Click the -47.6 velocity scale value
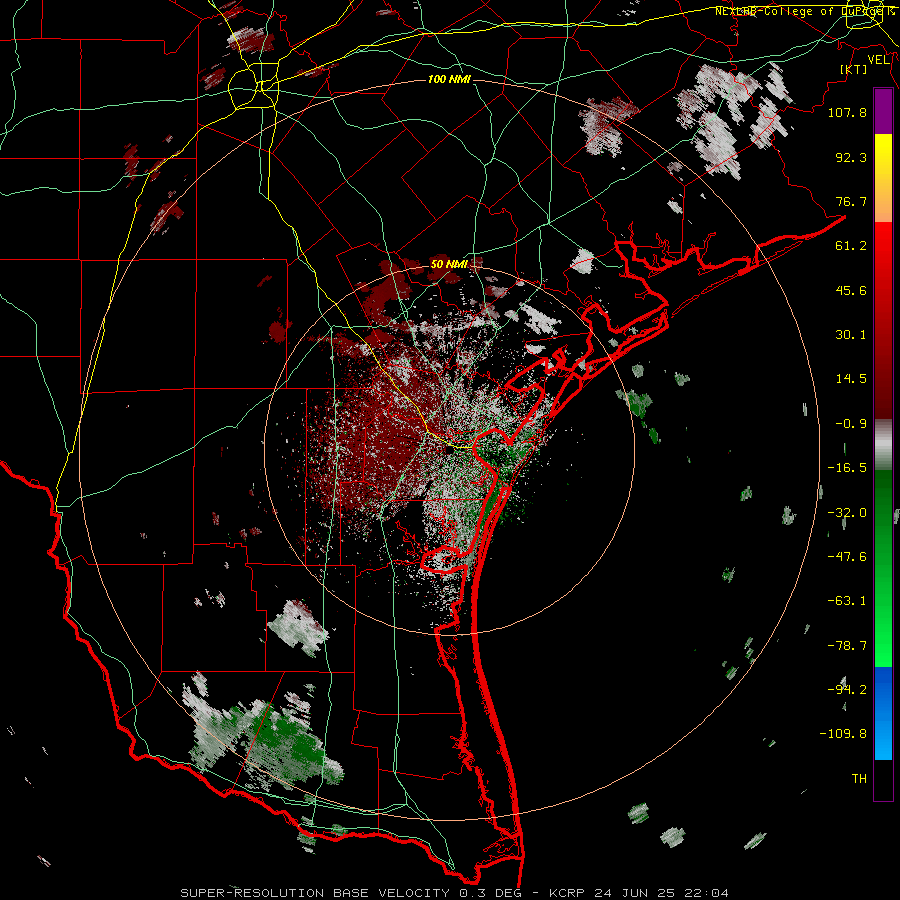The width and height of the screenshot is (900, 900). 847,557
